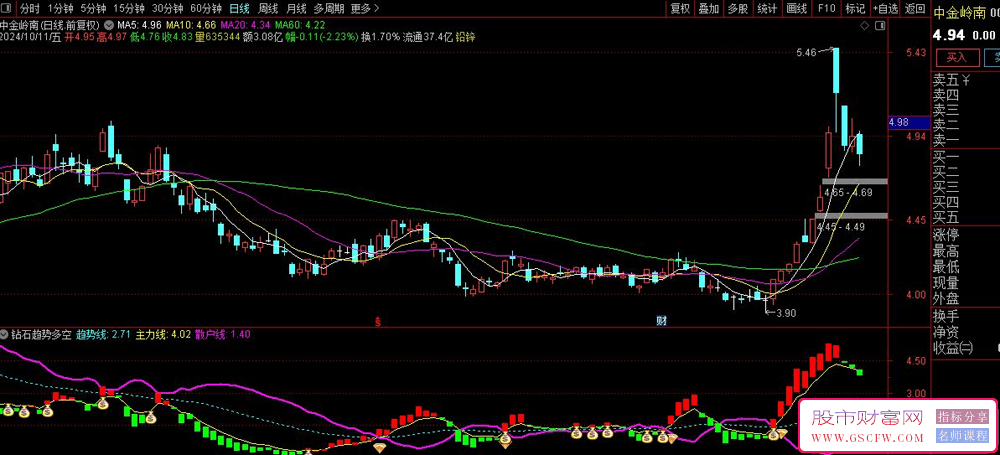Image resolution: width=1000 pixels, height=455 pixels.
Task: Select the gray 4.45 - 4.49 zone bar
Action: tap(851, 216)
